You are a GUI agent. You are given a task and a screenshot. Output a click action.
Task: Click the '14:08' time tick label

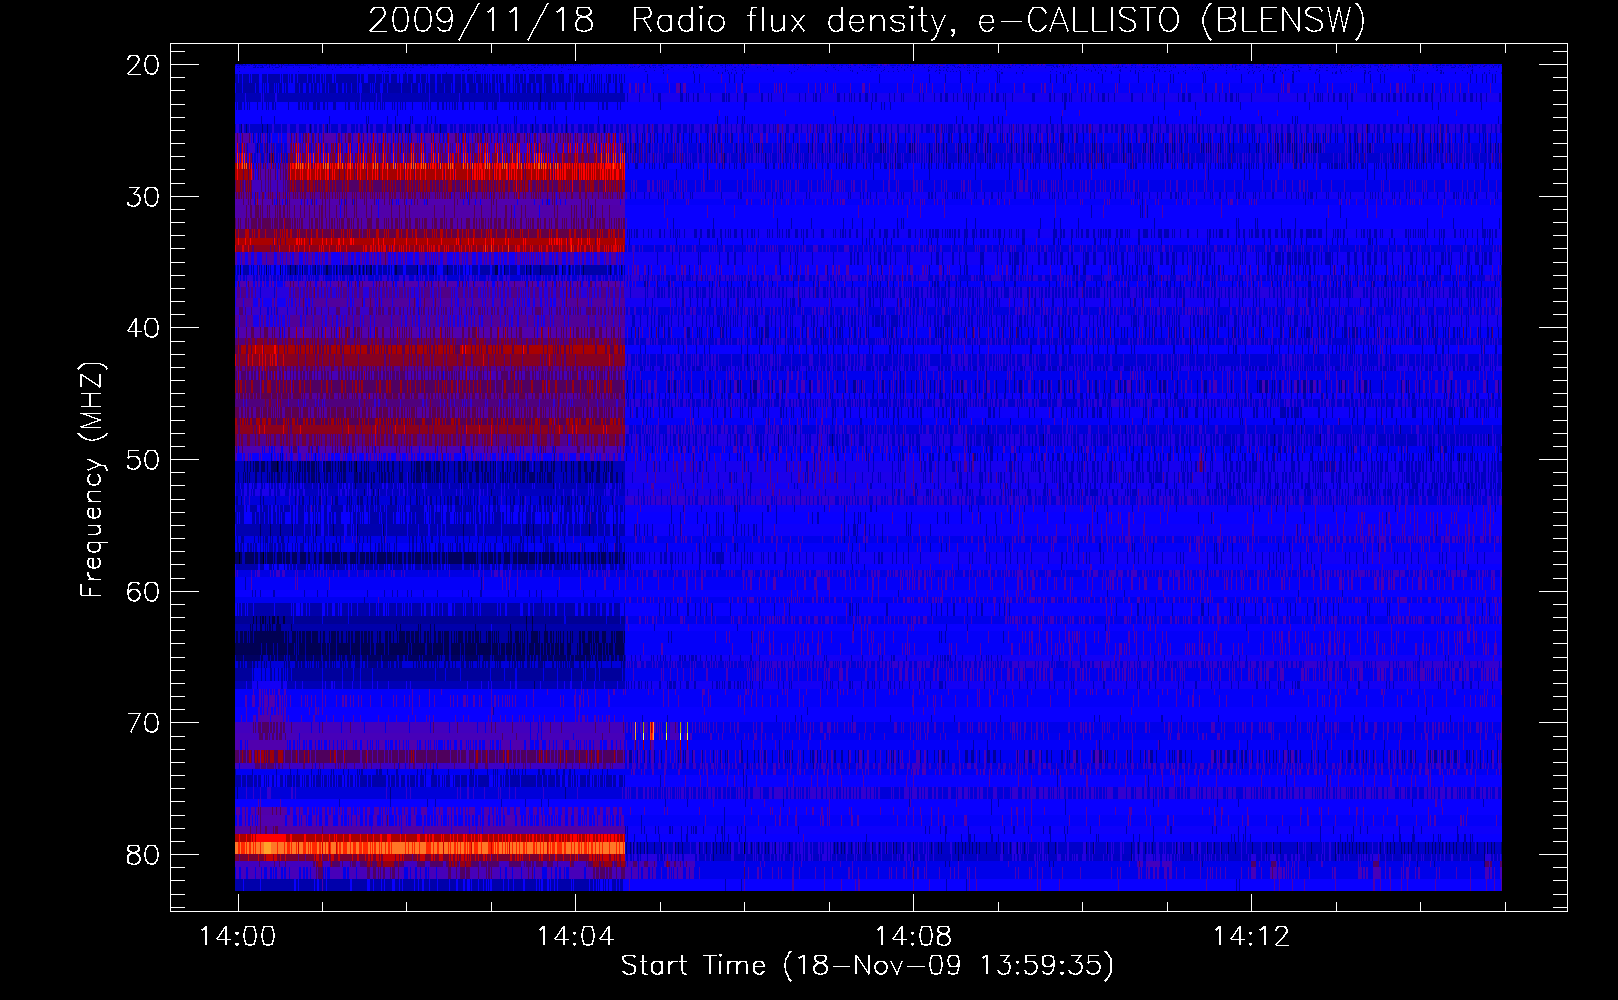click(x=913, y=937)
